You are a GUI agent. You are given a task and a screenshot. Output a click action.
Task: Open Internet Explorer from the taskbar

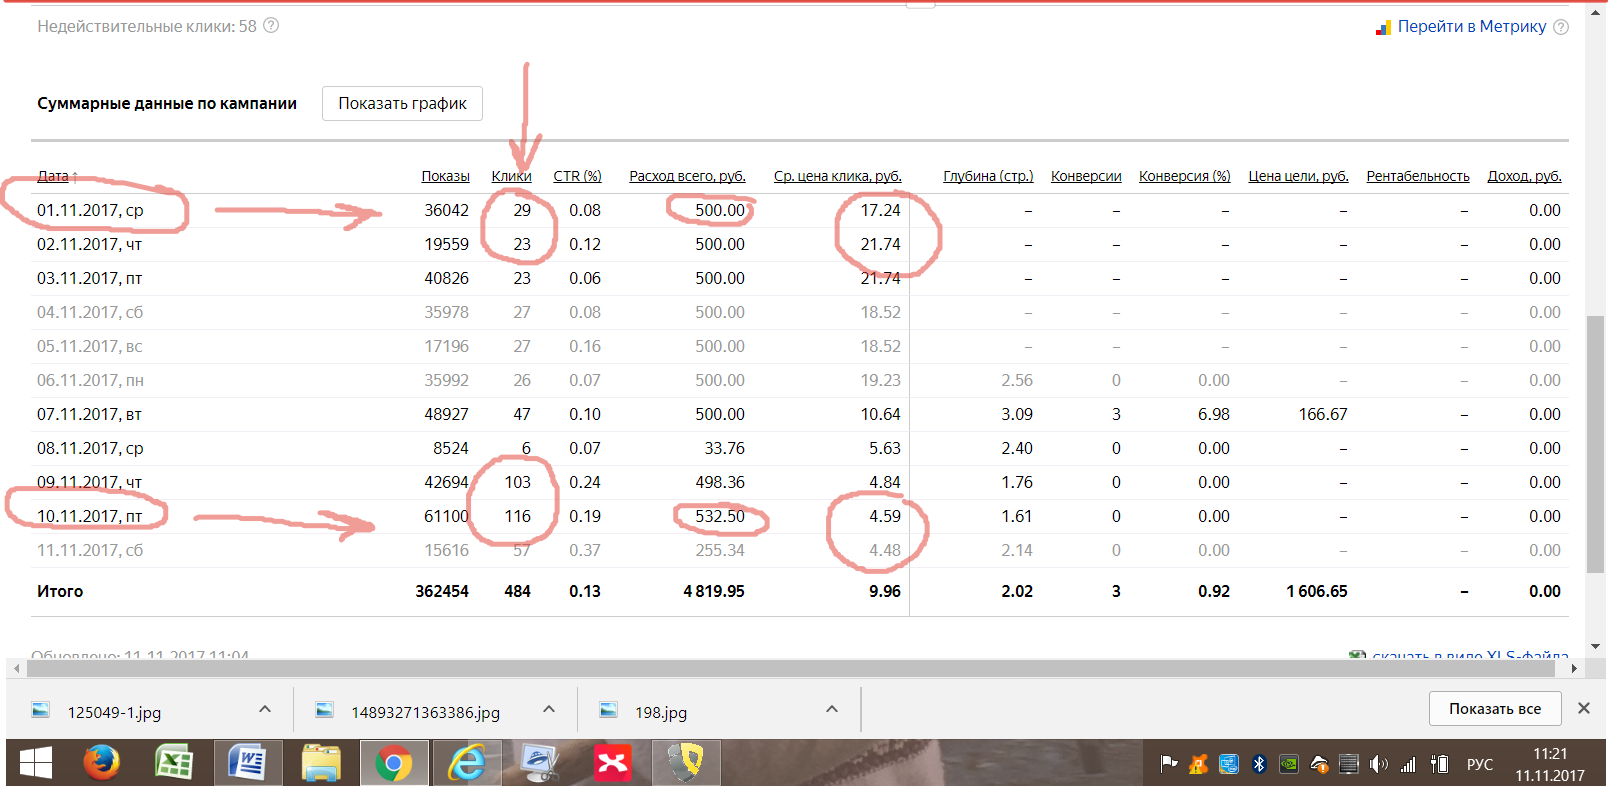[466, 764]
